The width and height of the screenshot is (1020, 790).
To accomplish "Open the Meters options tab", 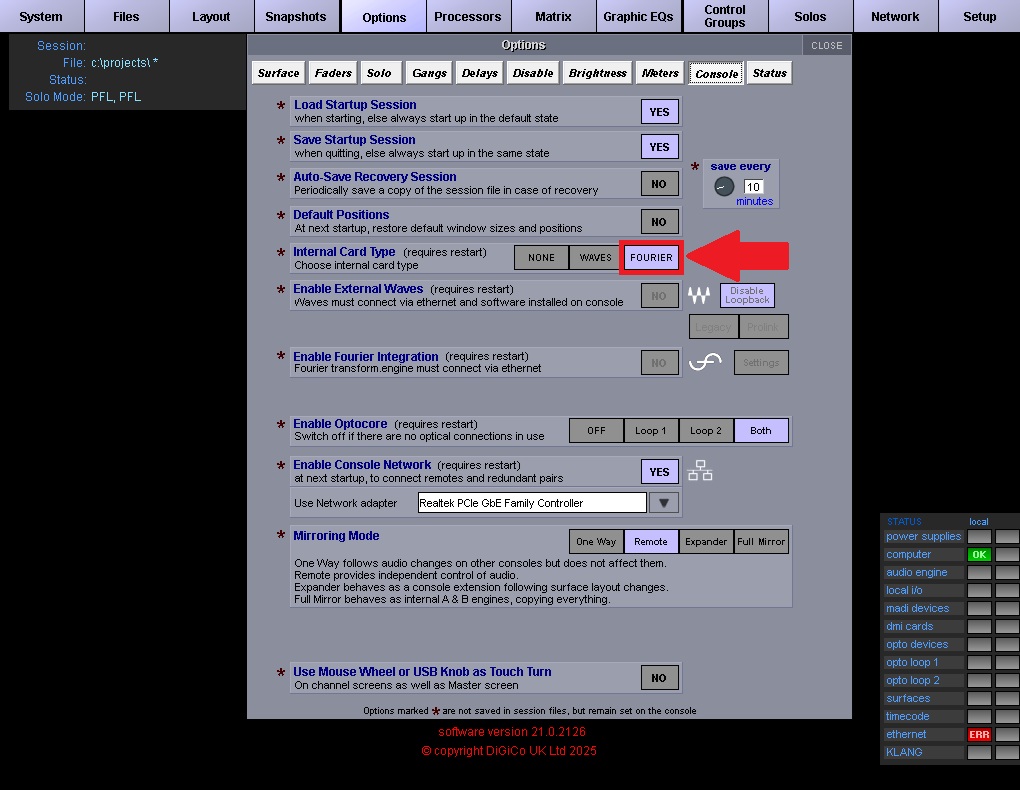I will coord(660,73).
